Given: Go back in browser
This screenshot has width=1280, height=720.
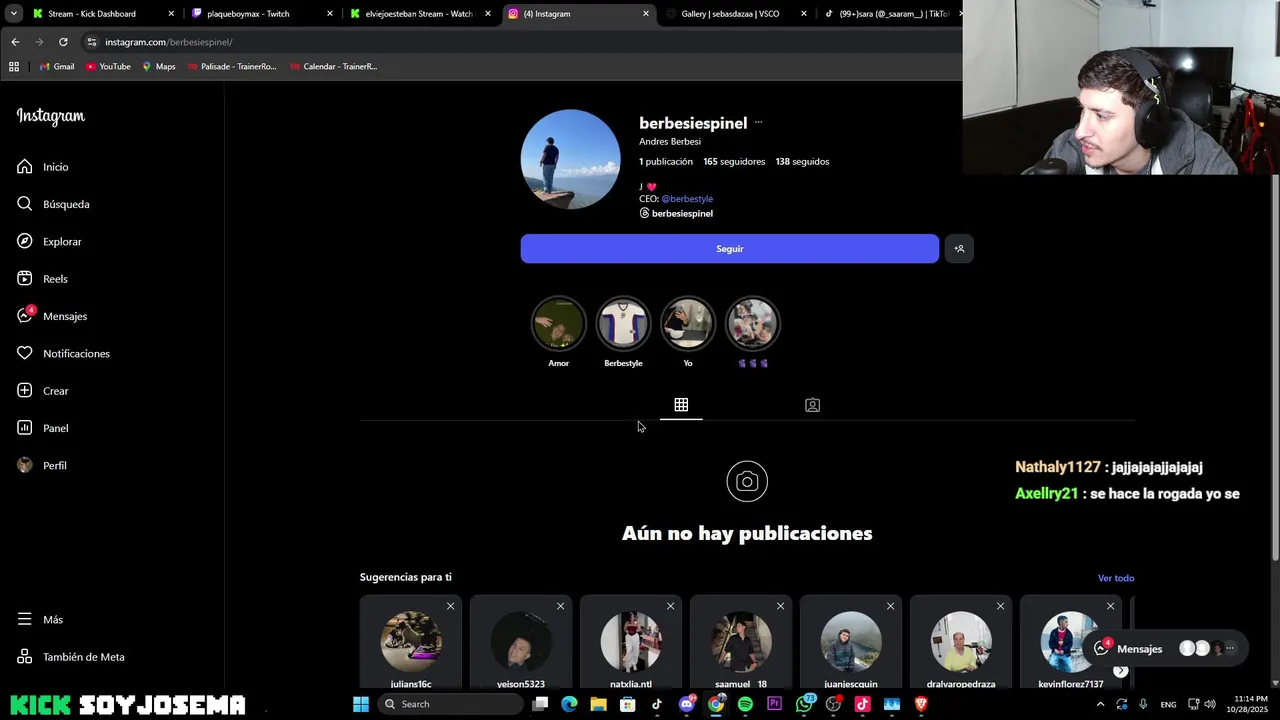Looking at the screenshot, I should pos(15,42).
